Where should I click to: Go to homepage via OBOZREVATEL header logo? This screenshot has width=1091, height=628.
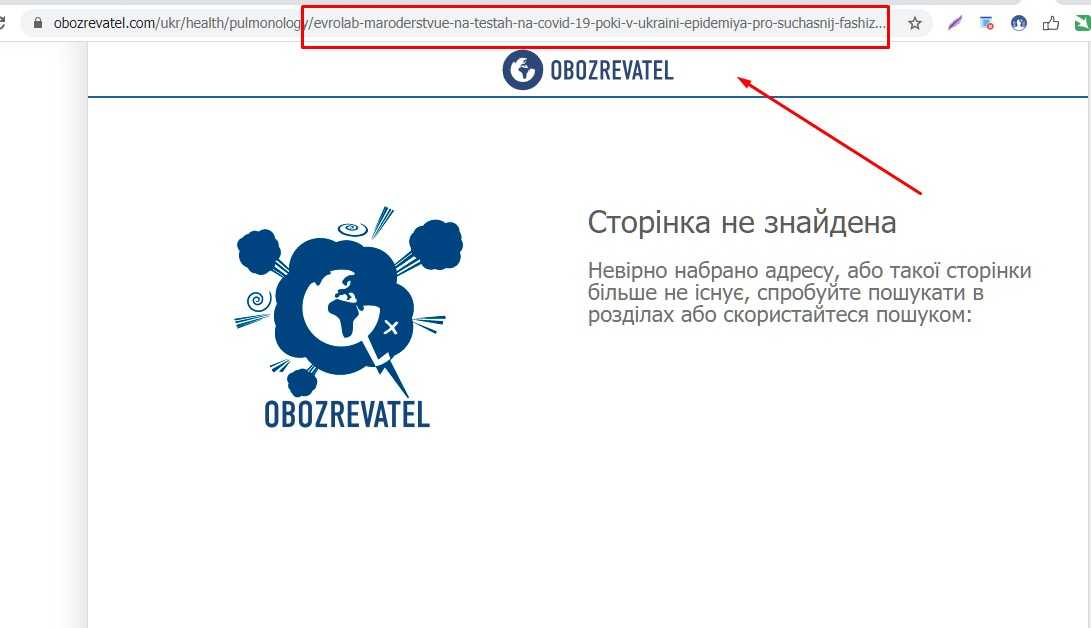(x=588, y=70)
